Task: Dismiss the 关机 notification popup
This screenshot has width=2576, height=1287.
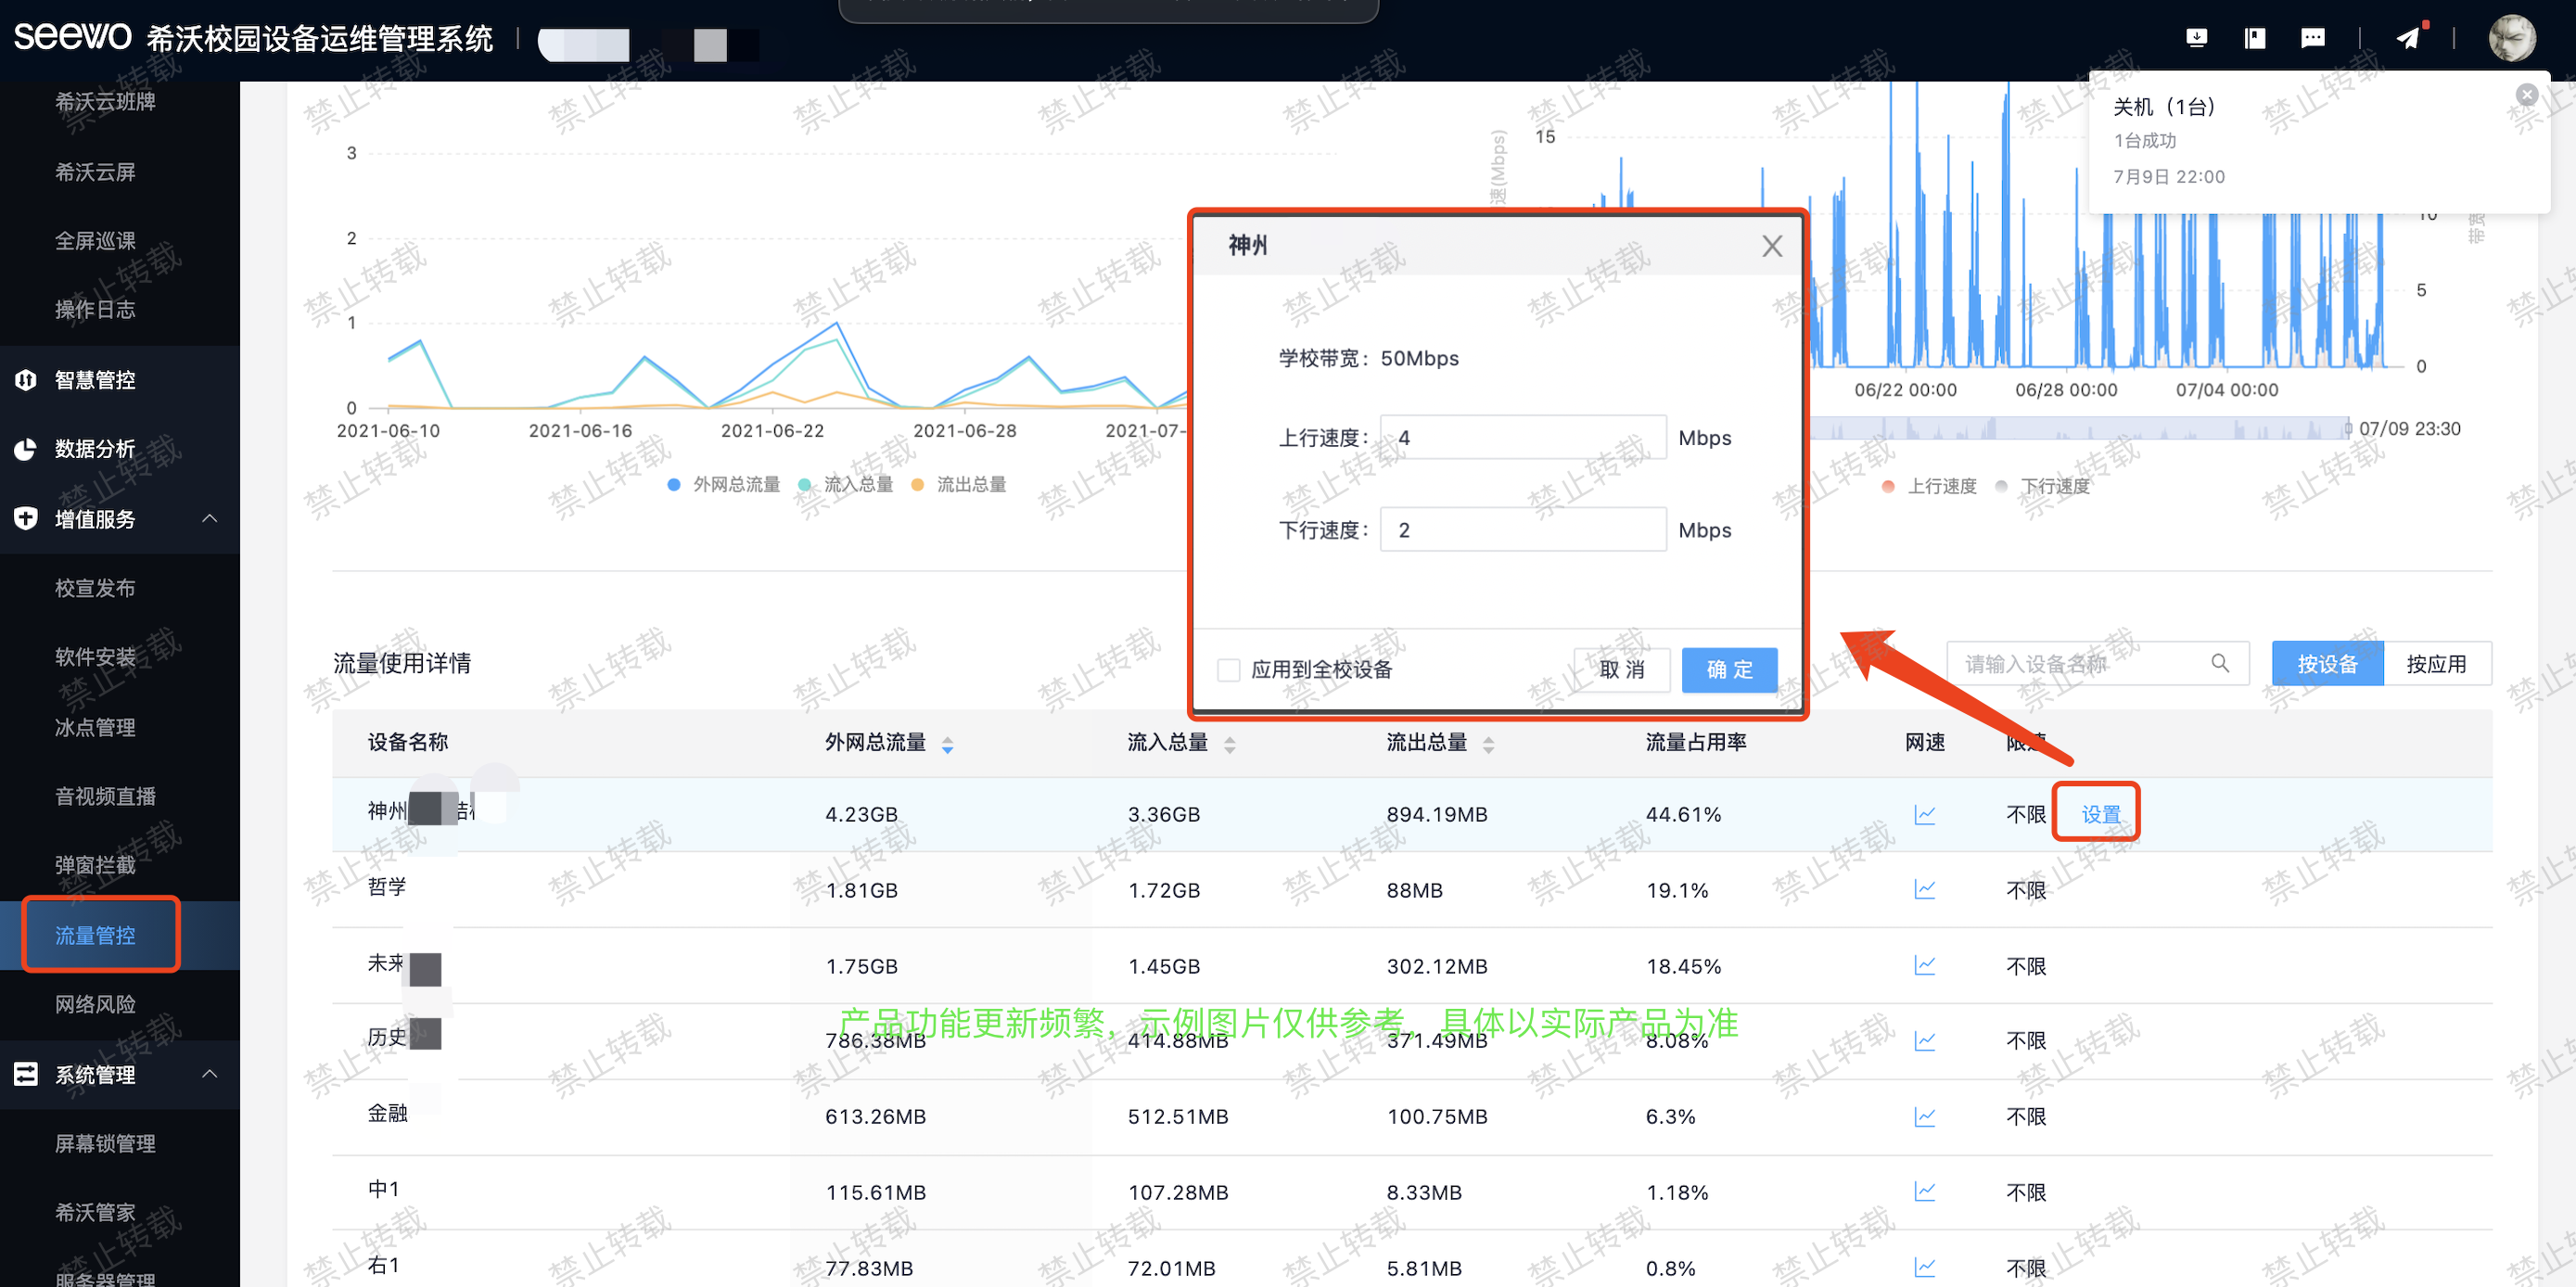Action: pyautogui.click(x=2527, y=95)
